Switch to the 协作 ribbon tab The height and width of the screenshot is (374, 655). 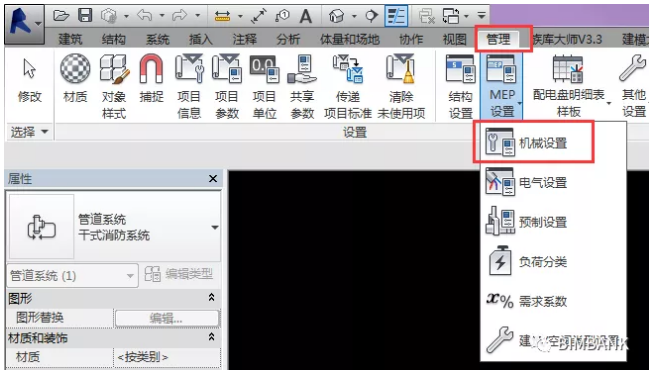[x=411, y=39]
